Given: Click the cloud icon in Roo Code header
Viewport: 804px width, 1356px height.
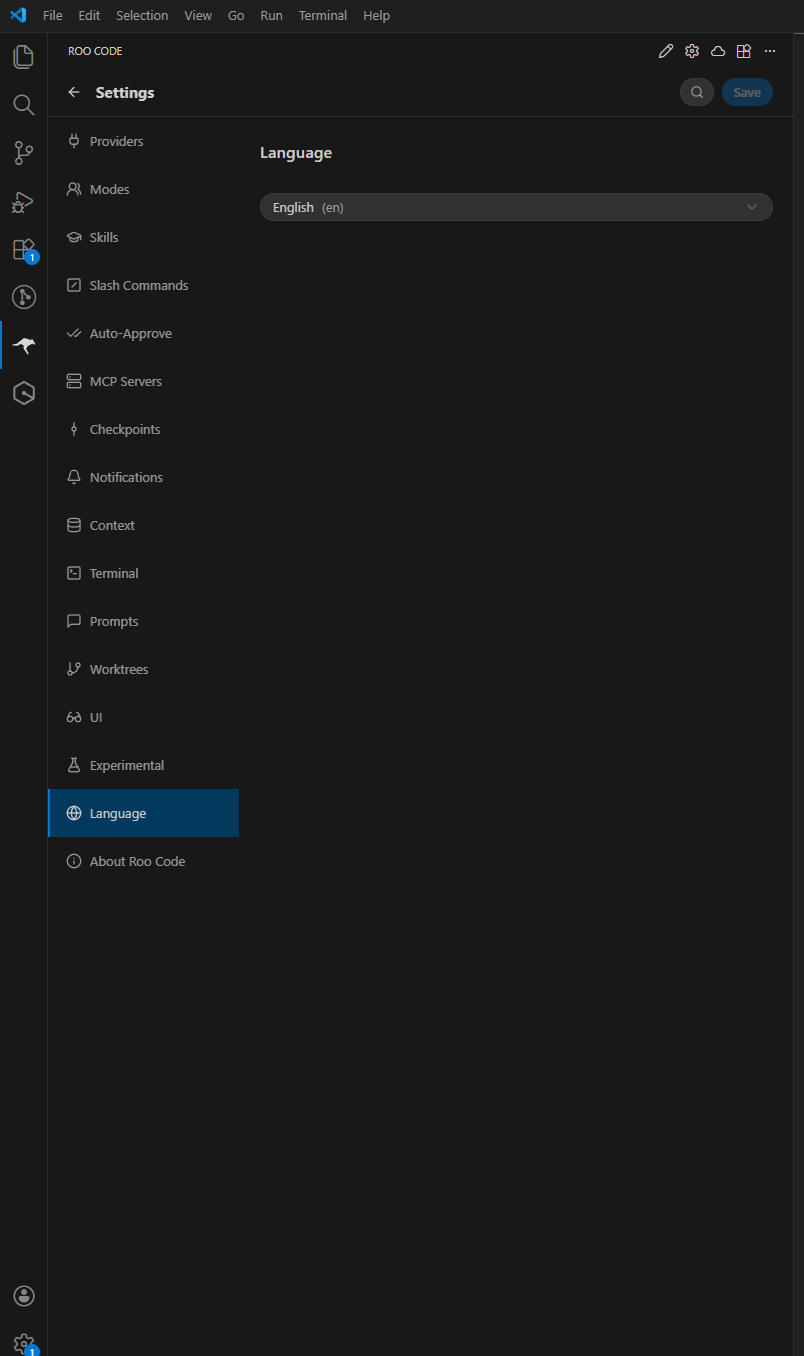Looking at the screenshot, I should point(718,51).
